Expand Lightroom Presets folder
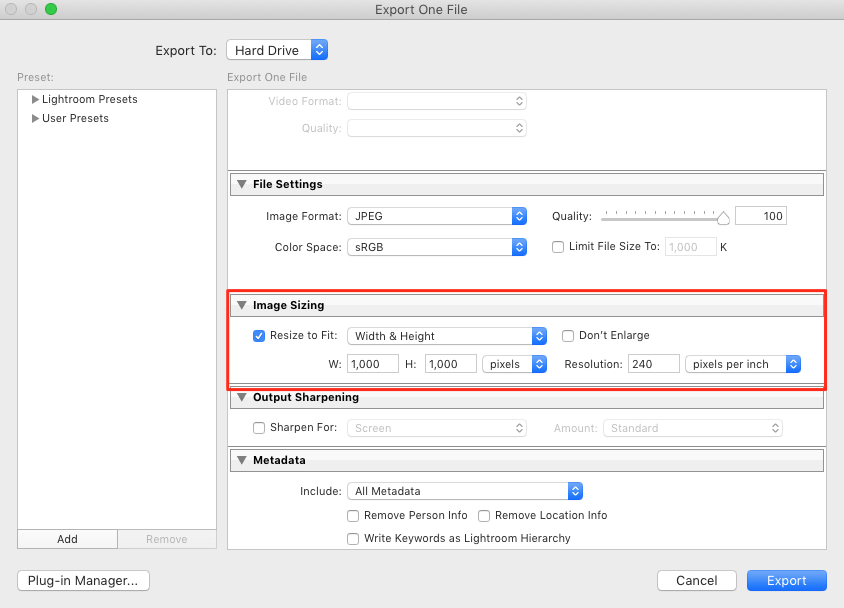844x608 pixels. 35,99
